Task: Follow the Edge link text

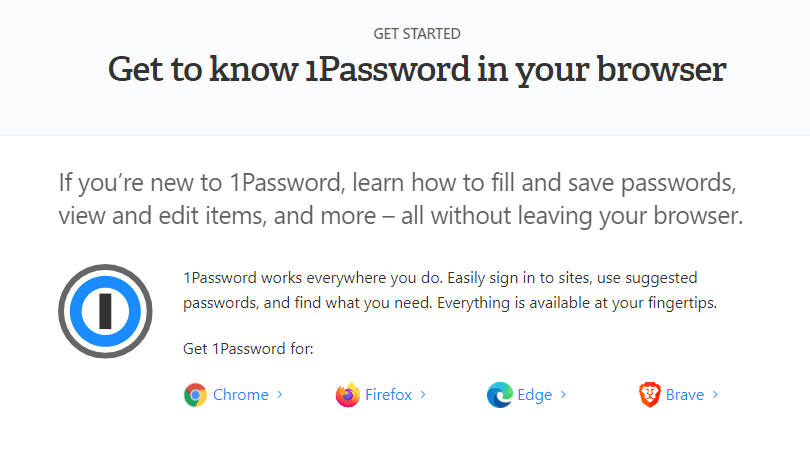Action: (x=535, y=395)
